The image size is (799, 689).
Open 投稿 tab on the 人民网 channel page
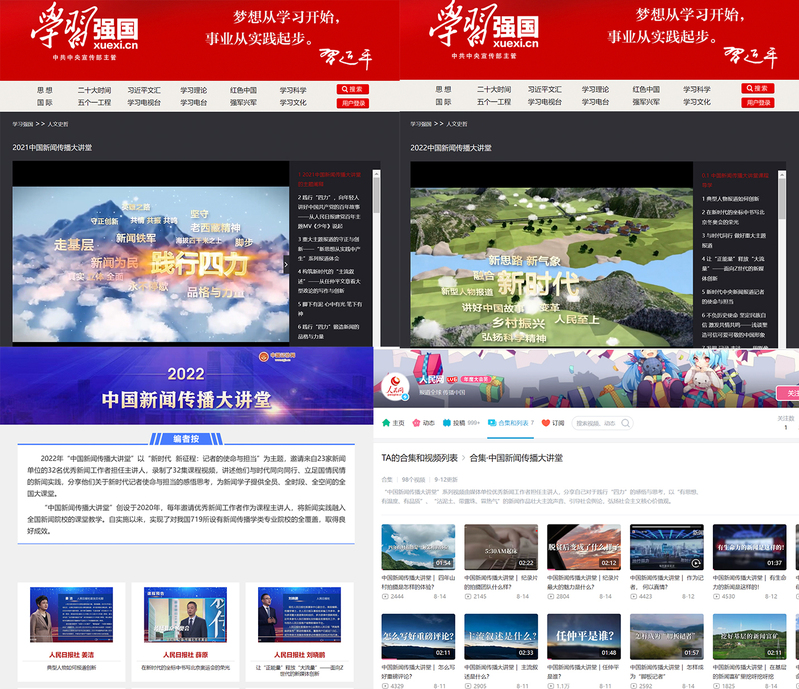click(x=461, y=422)
